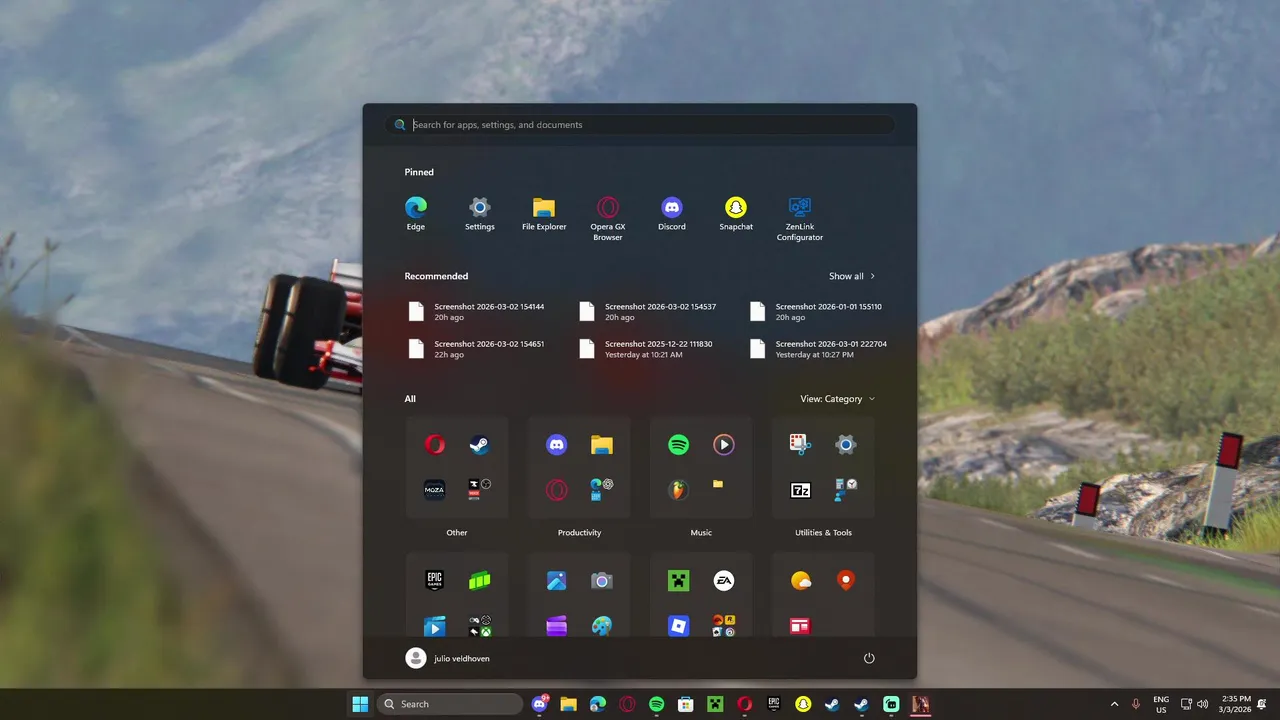Open Screenshot 2026-03-01 222704 file
Image resolution: width=1280 pixels, height=720 pixels.
820,349
